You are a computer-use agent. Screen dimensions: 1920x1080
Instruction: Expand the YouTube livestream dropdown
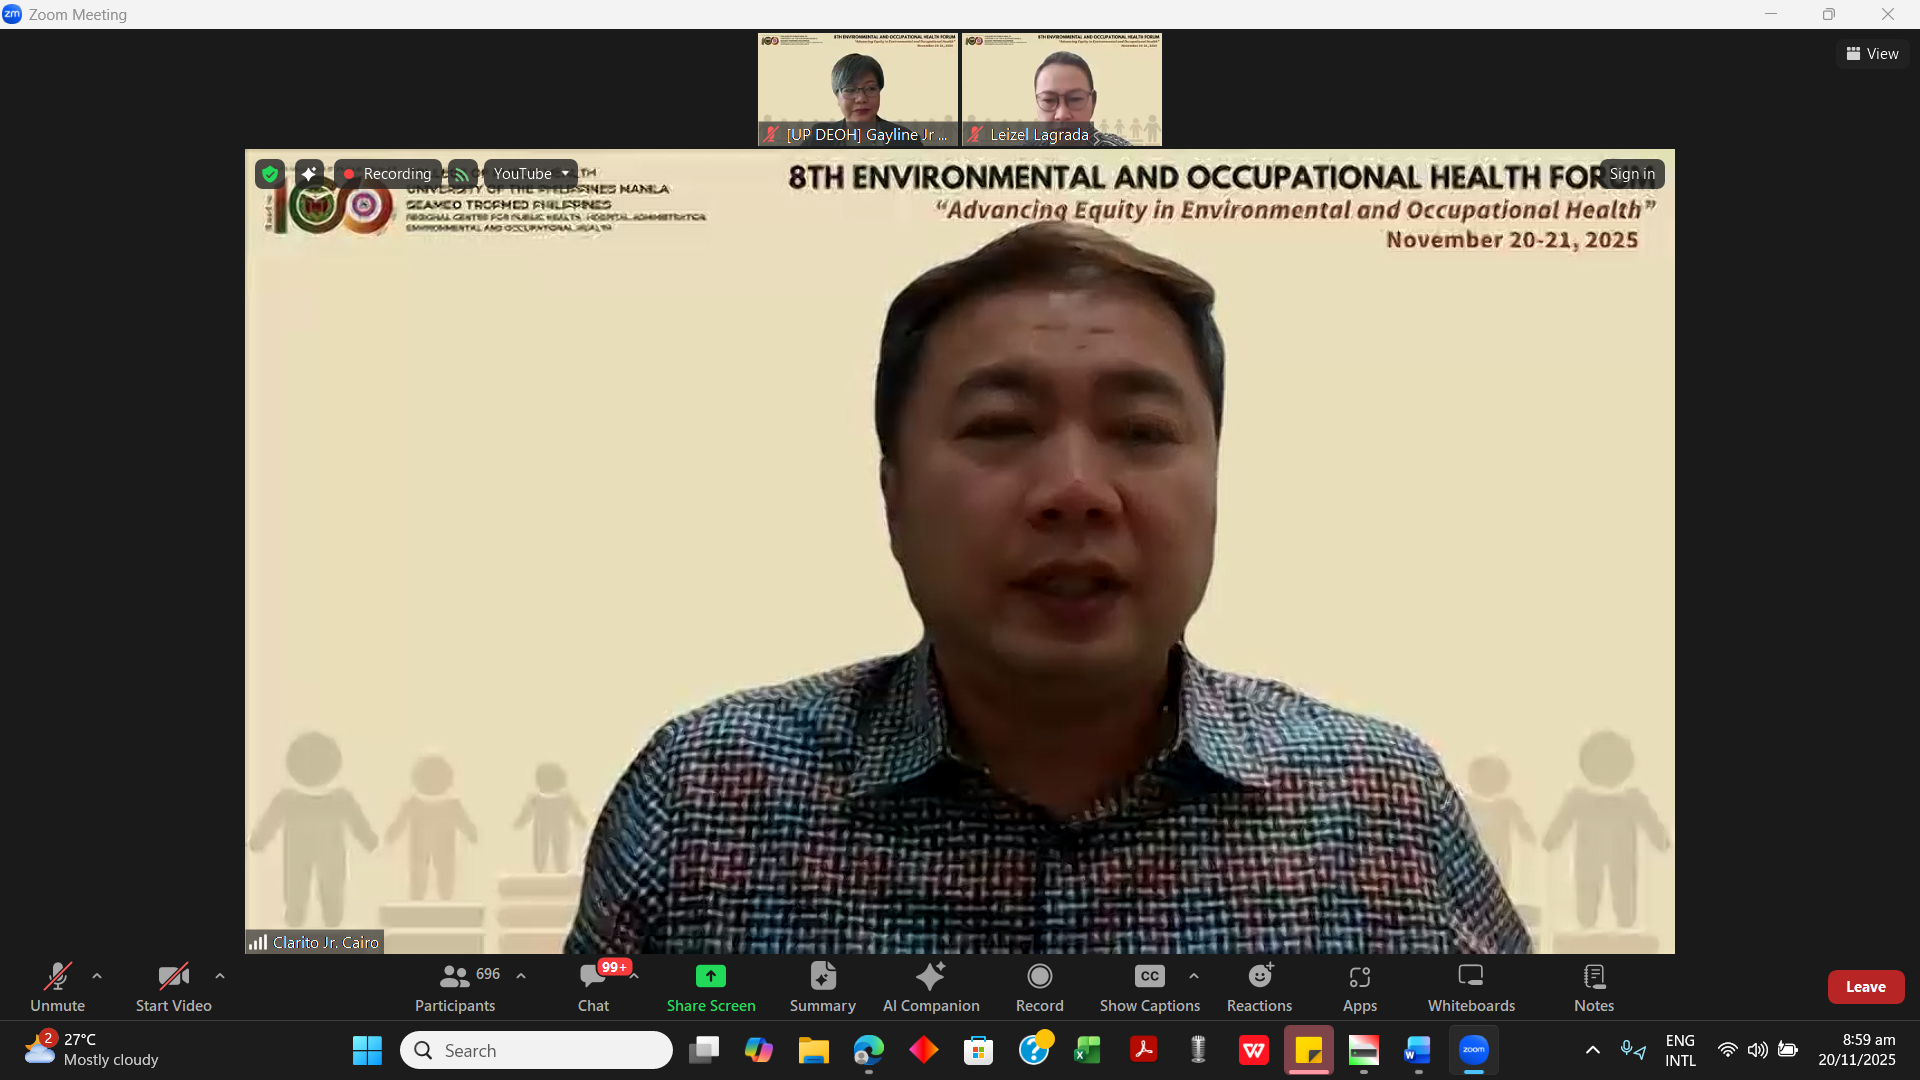point(565,174)
